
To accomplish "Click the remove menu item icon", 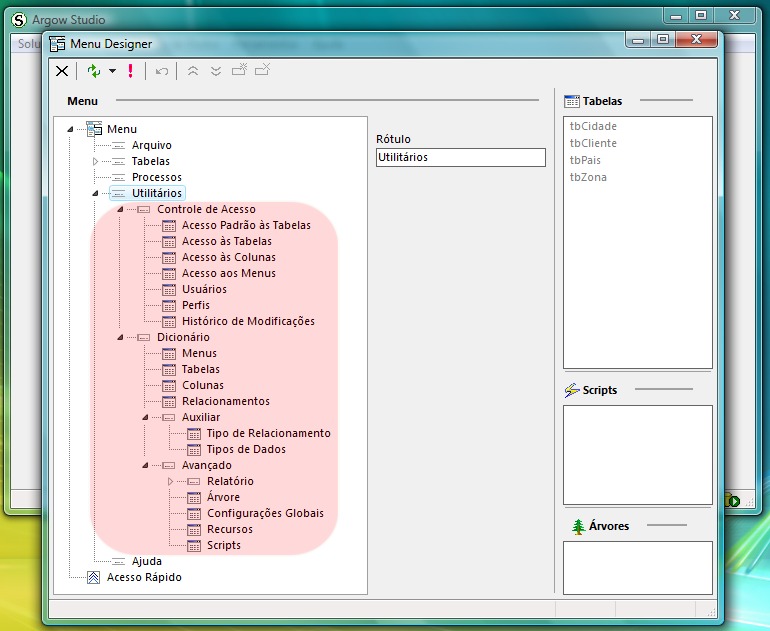I will tap(263, 70).
